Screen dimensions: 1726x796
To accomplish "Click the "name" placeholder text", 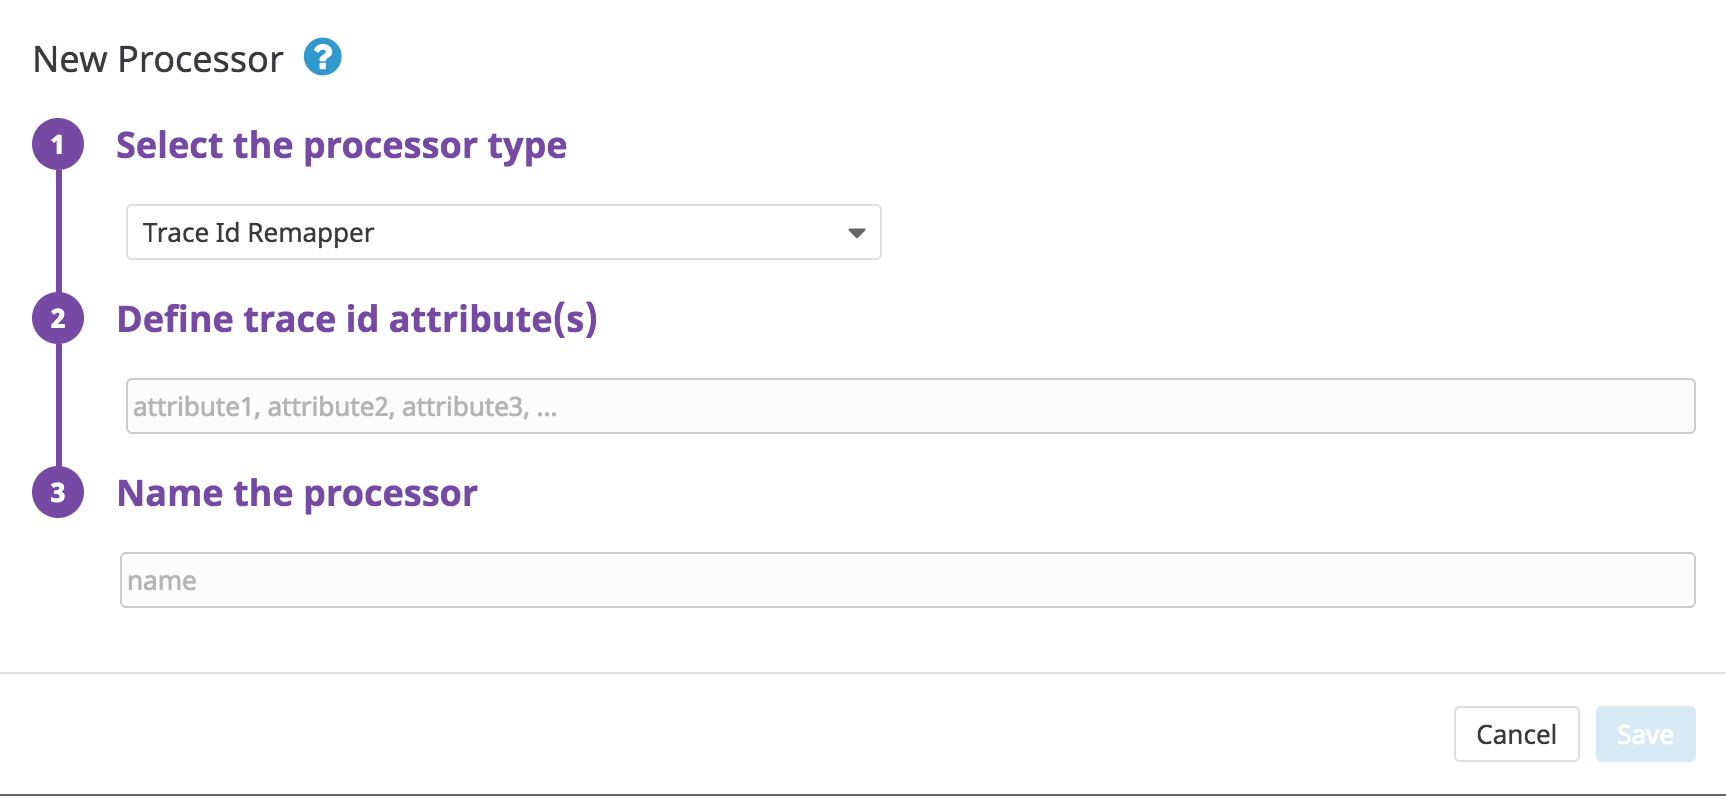I will tap(162, 581).
